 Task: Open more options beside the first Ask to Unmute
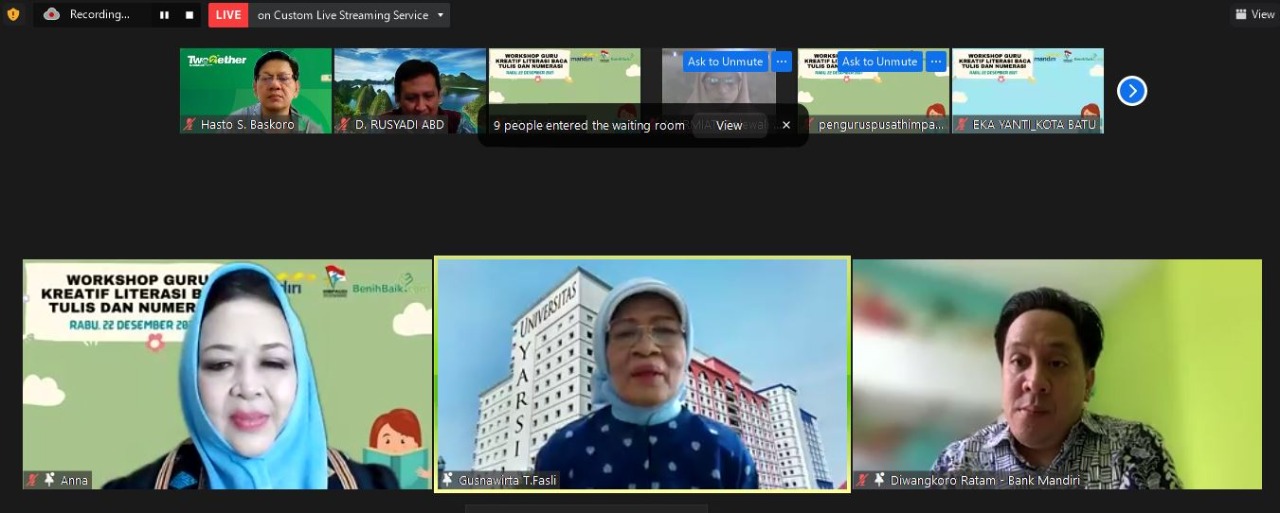(782, 62)
